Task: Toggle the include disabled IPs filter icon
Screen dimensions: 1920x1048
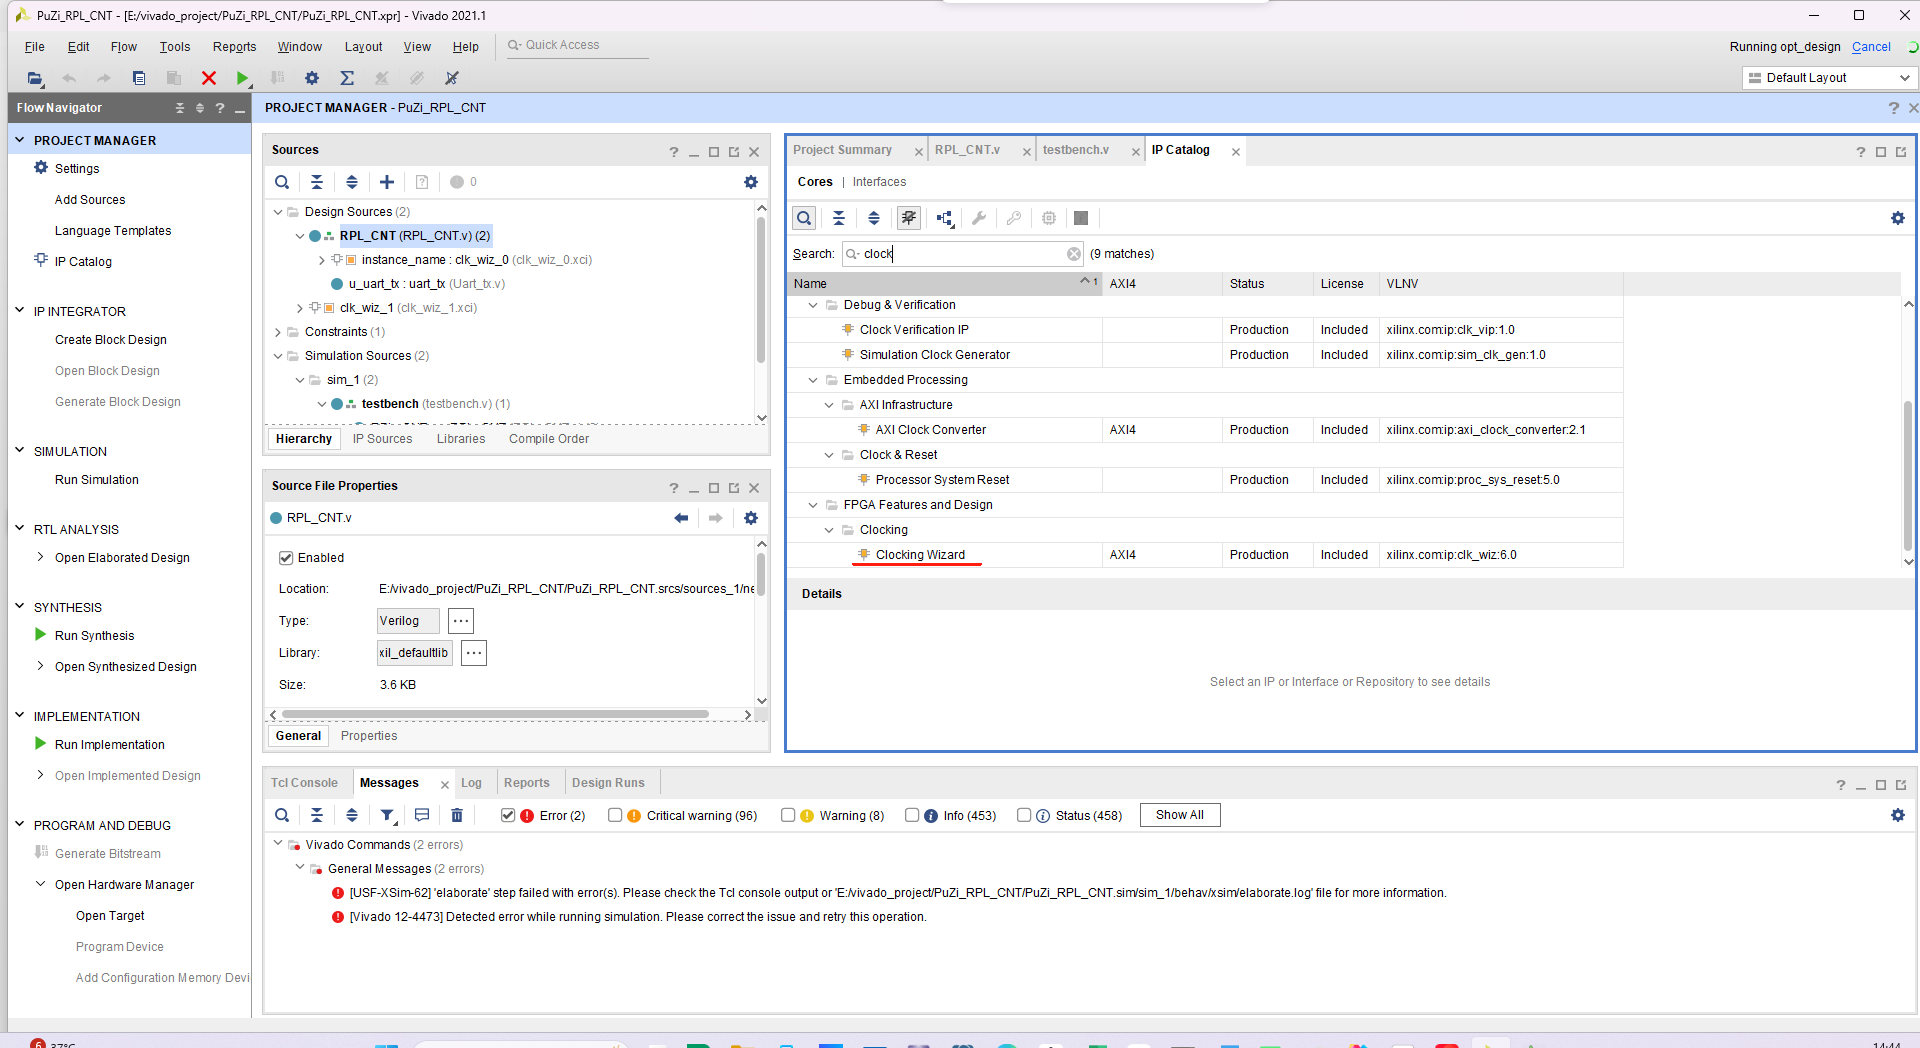Action: coord(908,218)
